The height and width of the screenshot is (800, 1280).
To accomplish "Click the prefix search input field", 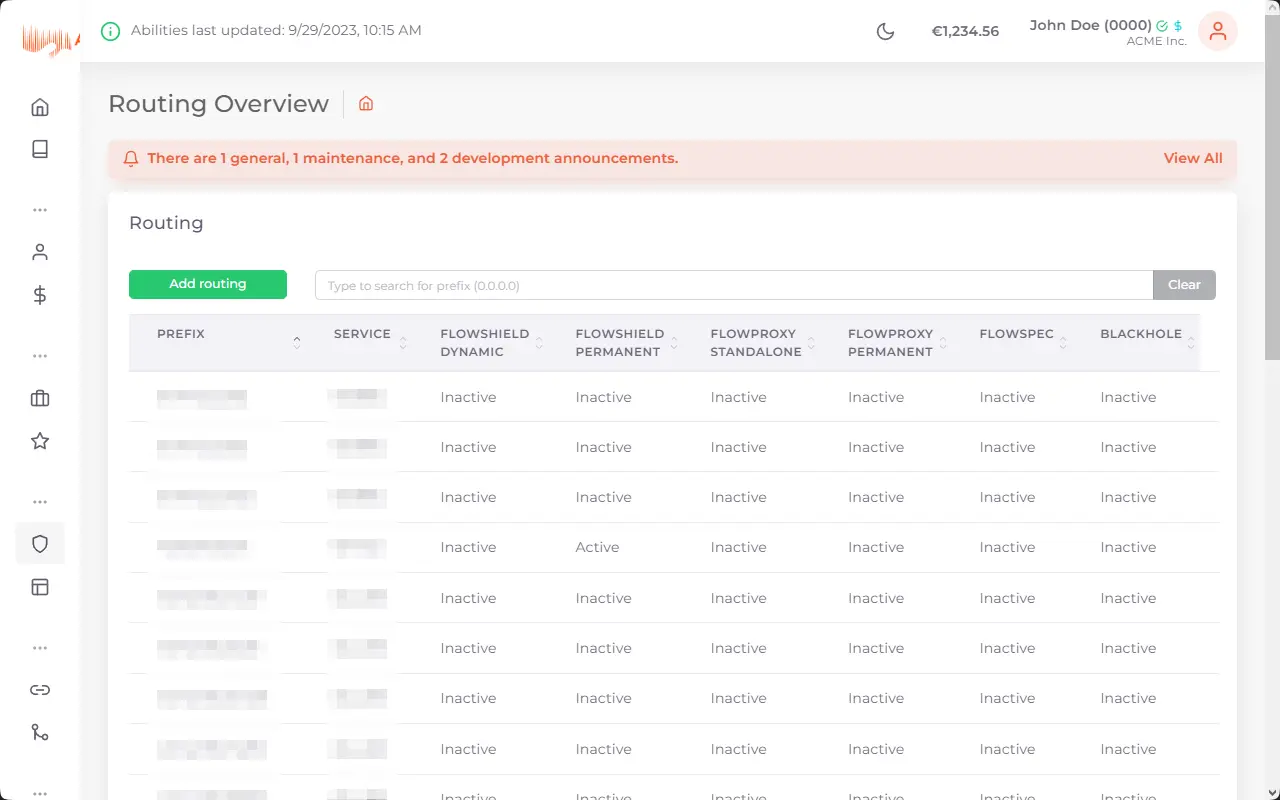I will coord(734,285).
